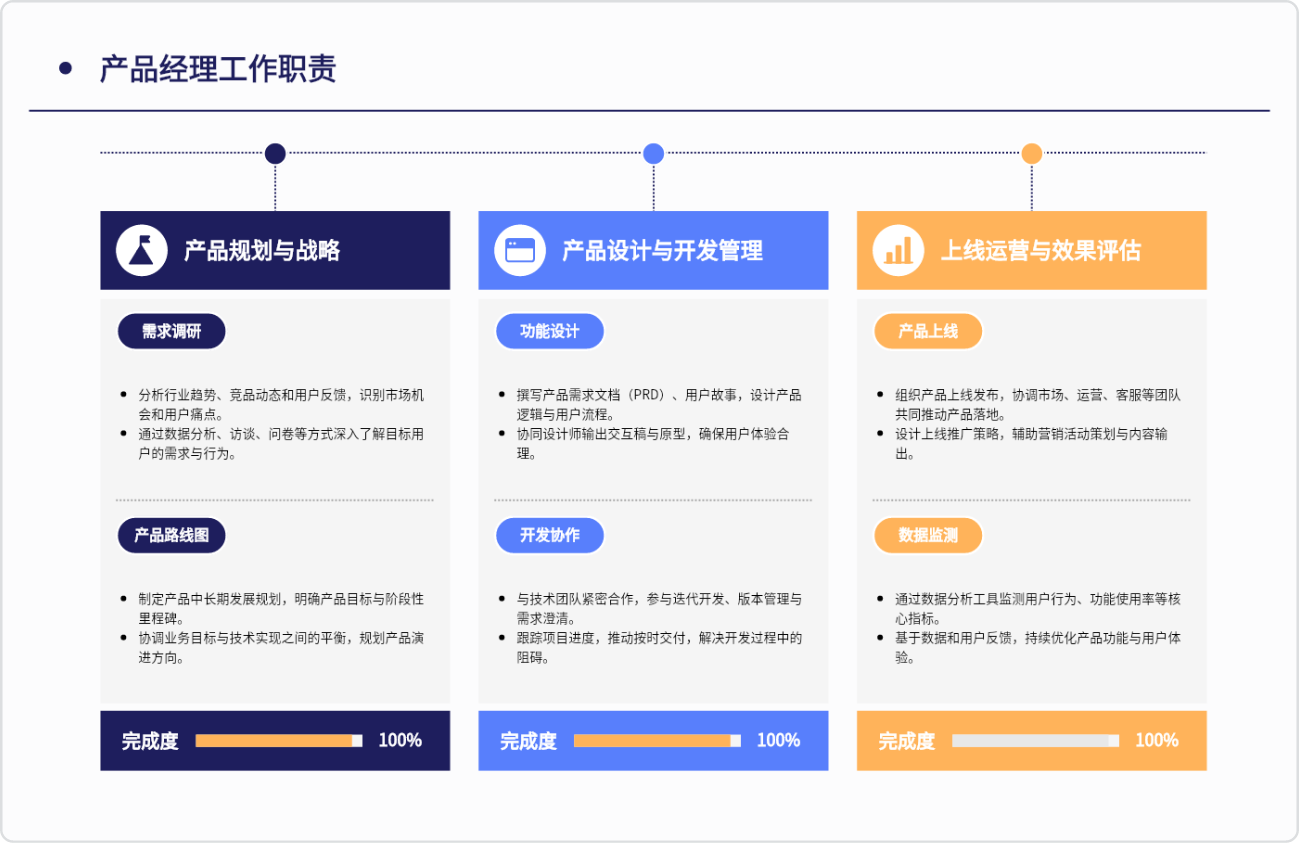Click the text starting 基于数据和用户反馈
This screenshot has width=1299, height=843.
point(1038,647)
